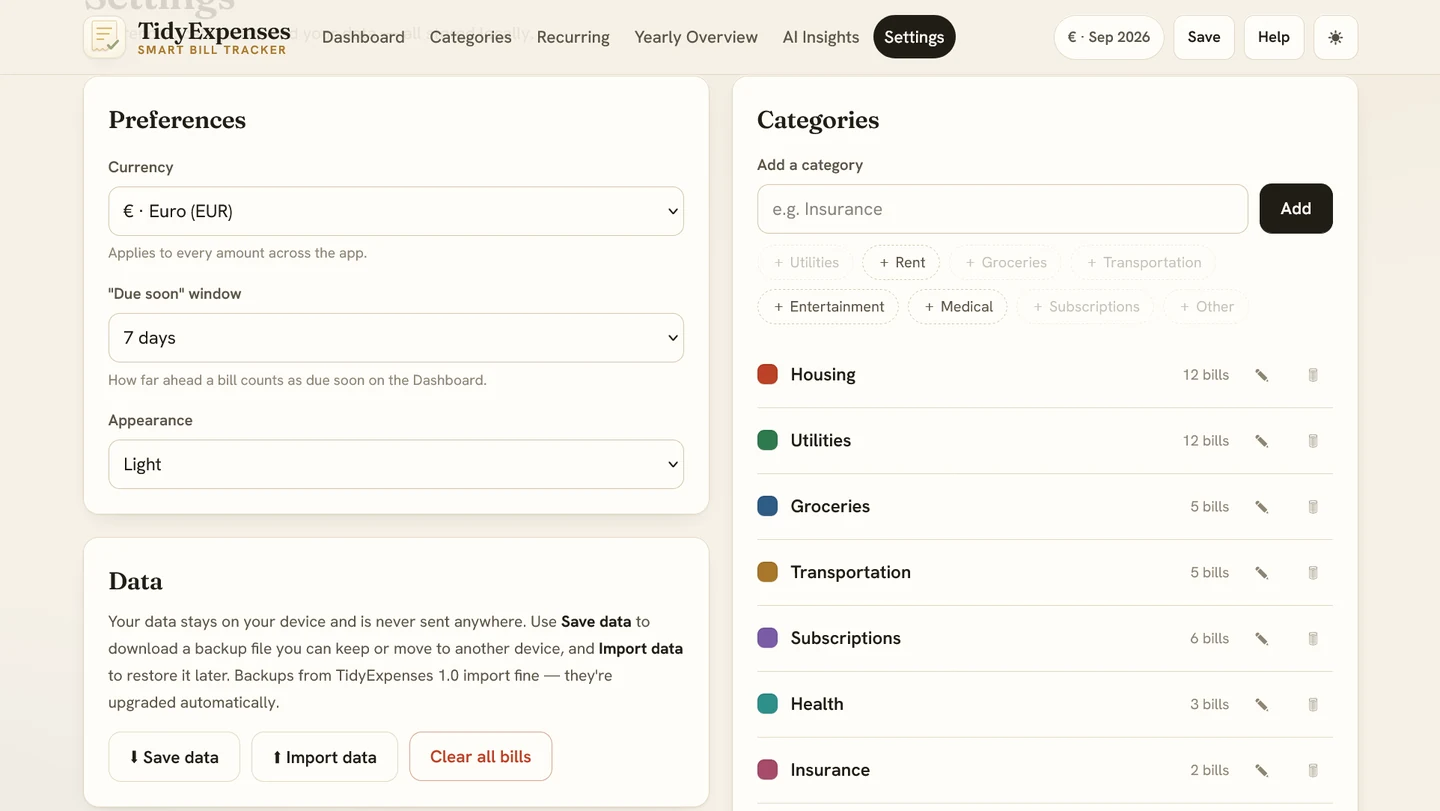Edit the Transportation category
This screenshot has width=1440, height=811.
pyautogui.click(x=1262, y=573)
